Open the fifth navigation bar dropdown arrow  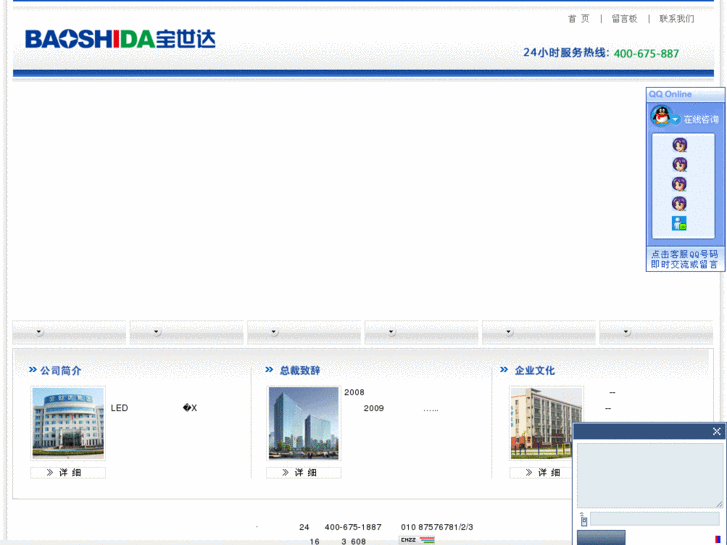(x=509, y=332)
